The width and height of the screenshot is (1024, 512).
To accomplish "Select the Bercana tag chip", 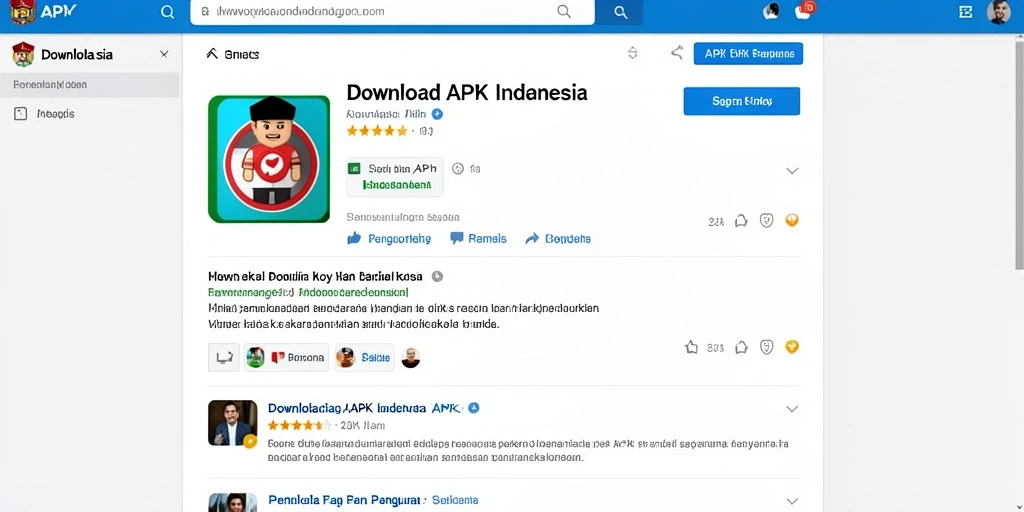I will tap(286, 357).
